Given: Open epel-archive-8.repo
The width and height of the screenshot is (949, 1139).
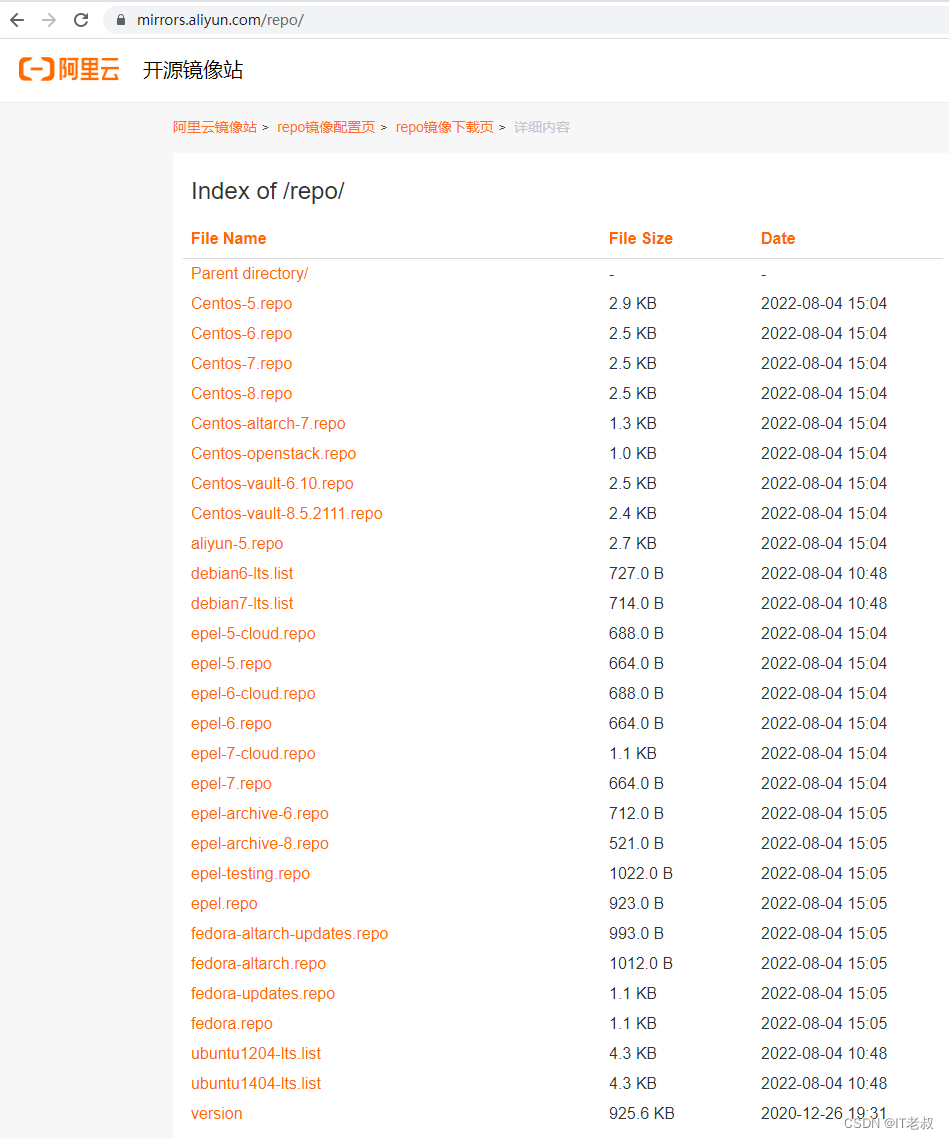Looking at the screenshot, I should click(x=259, y=844).
